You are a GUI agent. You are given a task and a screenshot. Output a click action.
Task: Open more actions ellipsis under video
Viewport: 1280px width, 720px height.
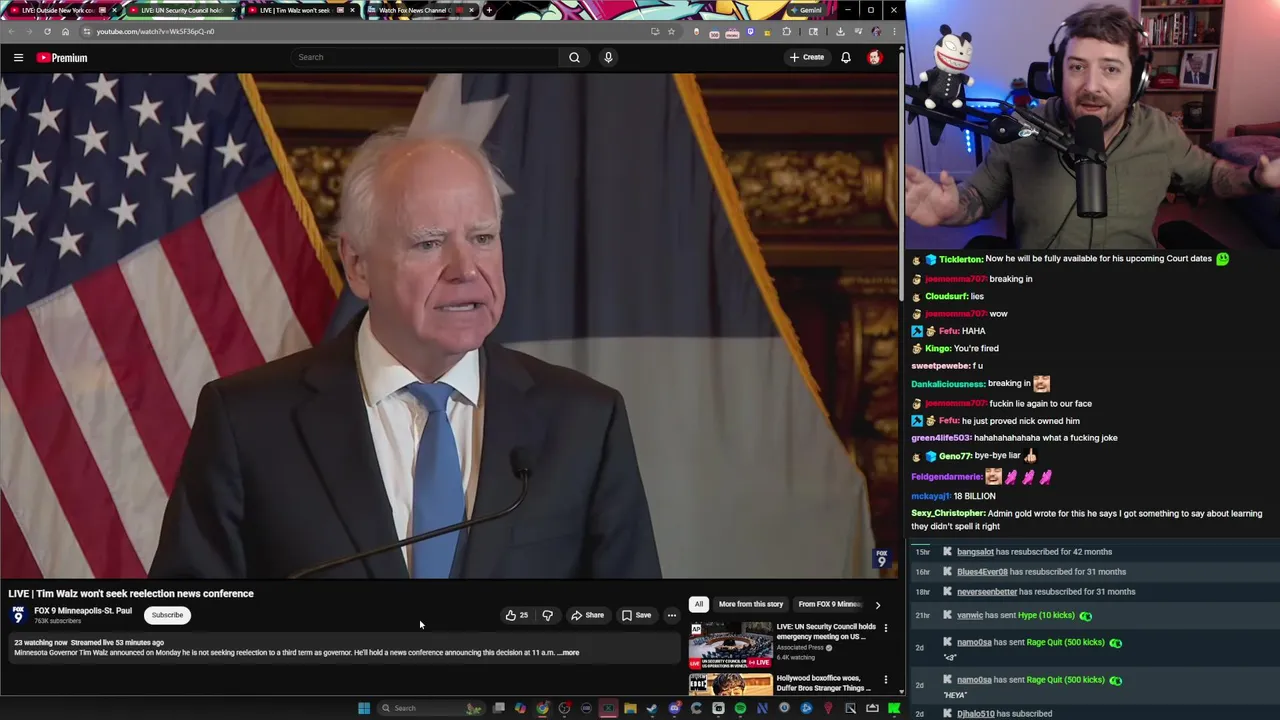click(672, 615)
